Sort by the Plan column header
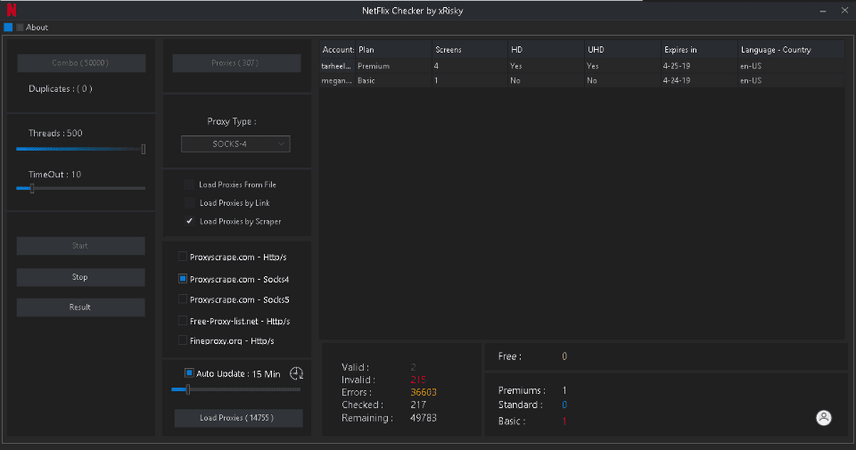 [x=394, y=50]
